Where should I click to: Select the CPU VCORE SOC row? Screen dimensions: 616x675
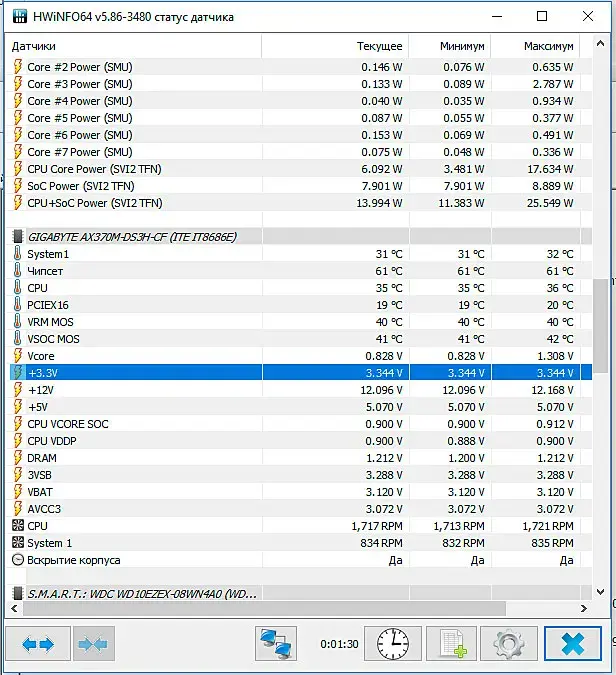(299, 424)
